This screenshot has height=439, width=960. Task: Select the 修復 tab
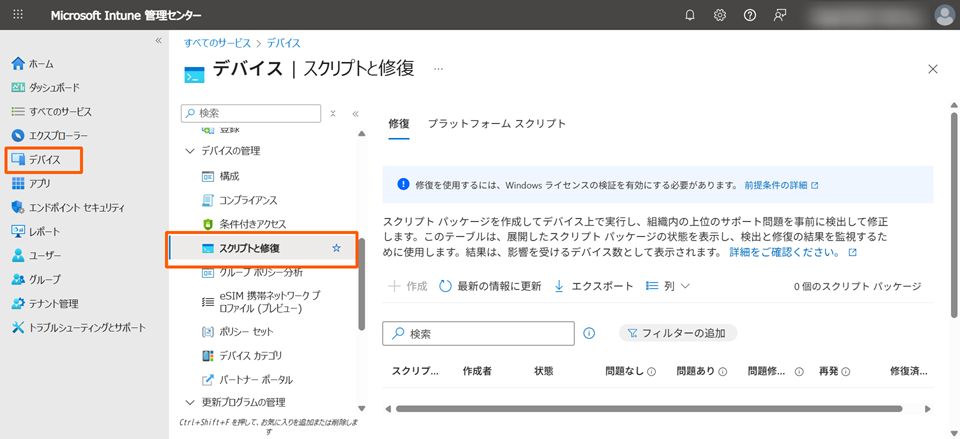(x=398, y=124)
